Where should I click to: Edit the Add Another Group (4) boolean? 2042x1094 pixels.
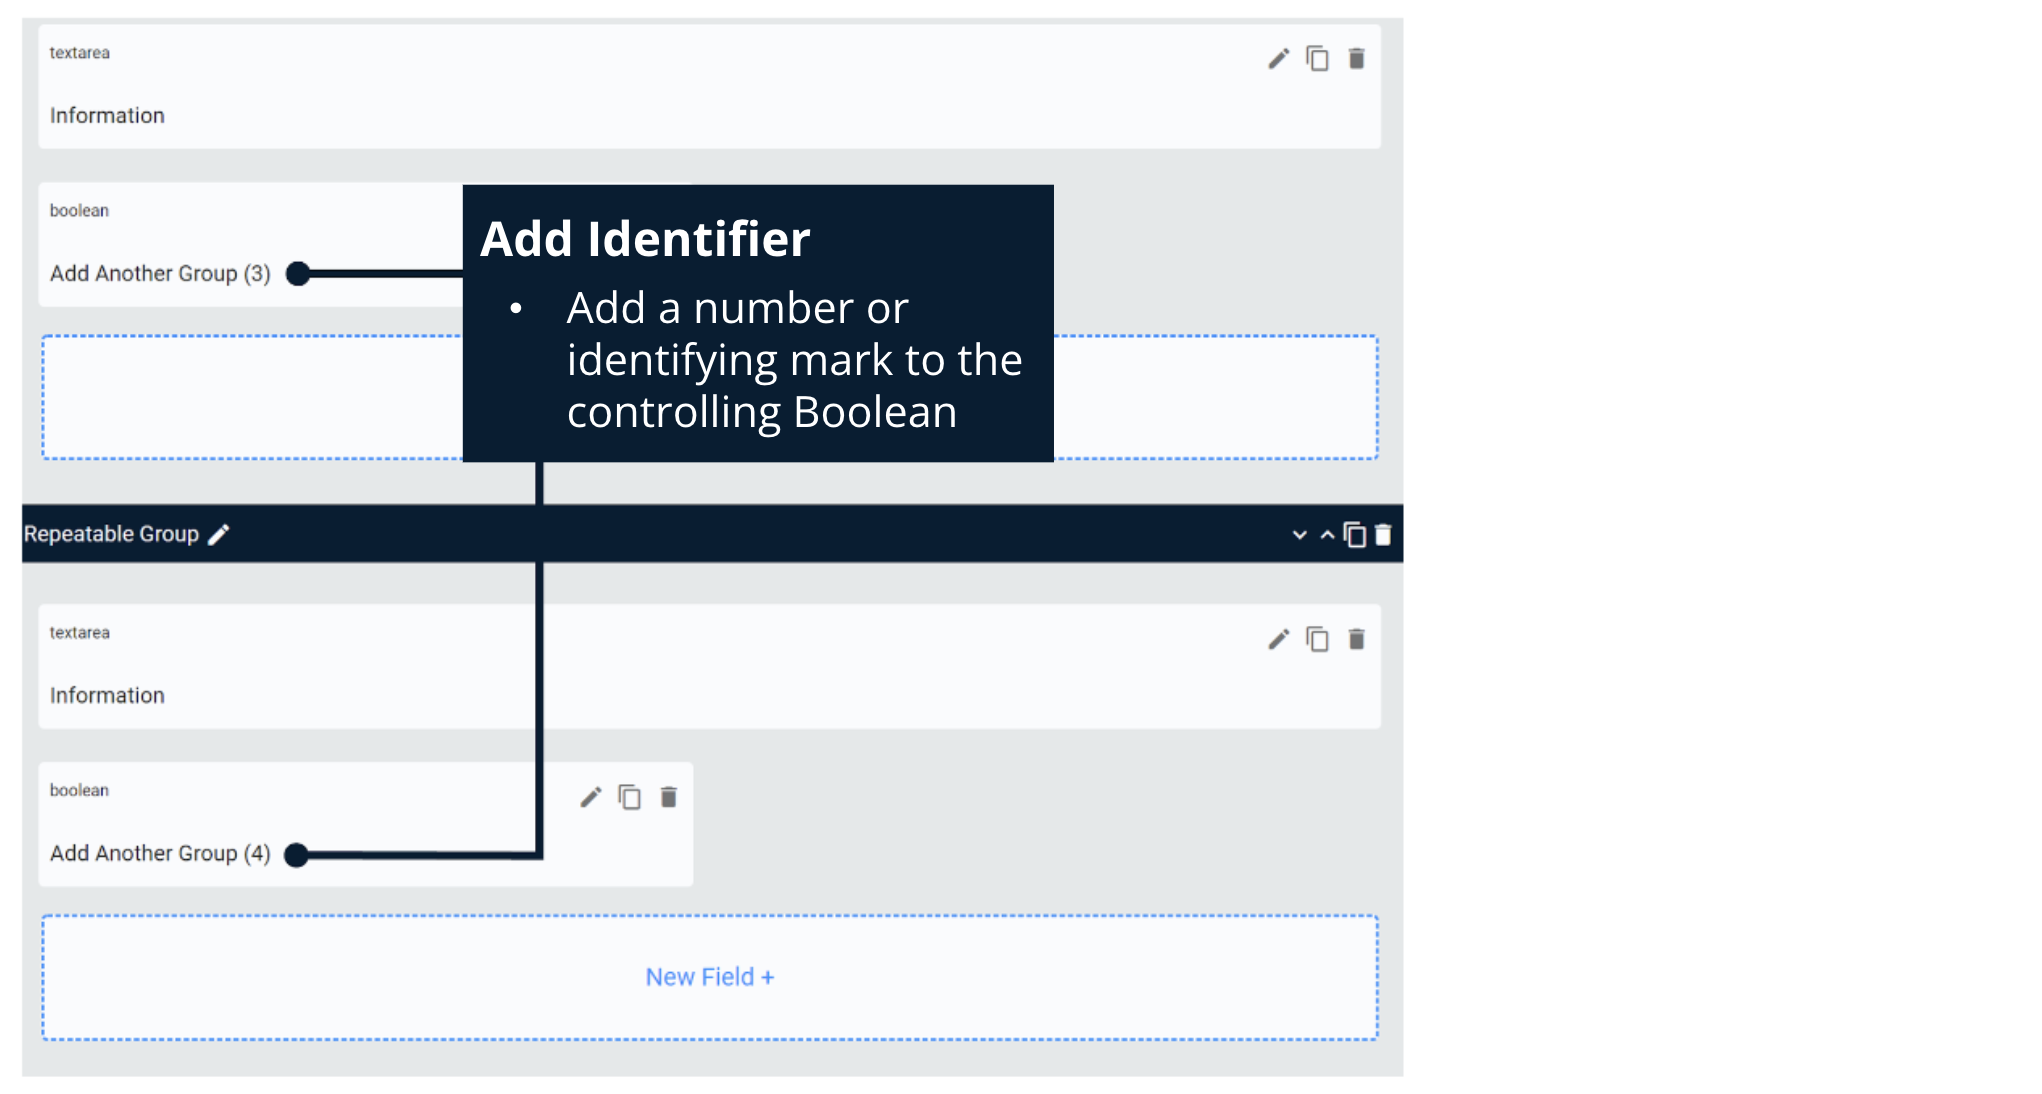tap(591, 797)
